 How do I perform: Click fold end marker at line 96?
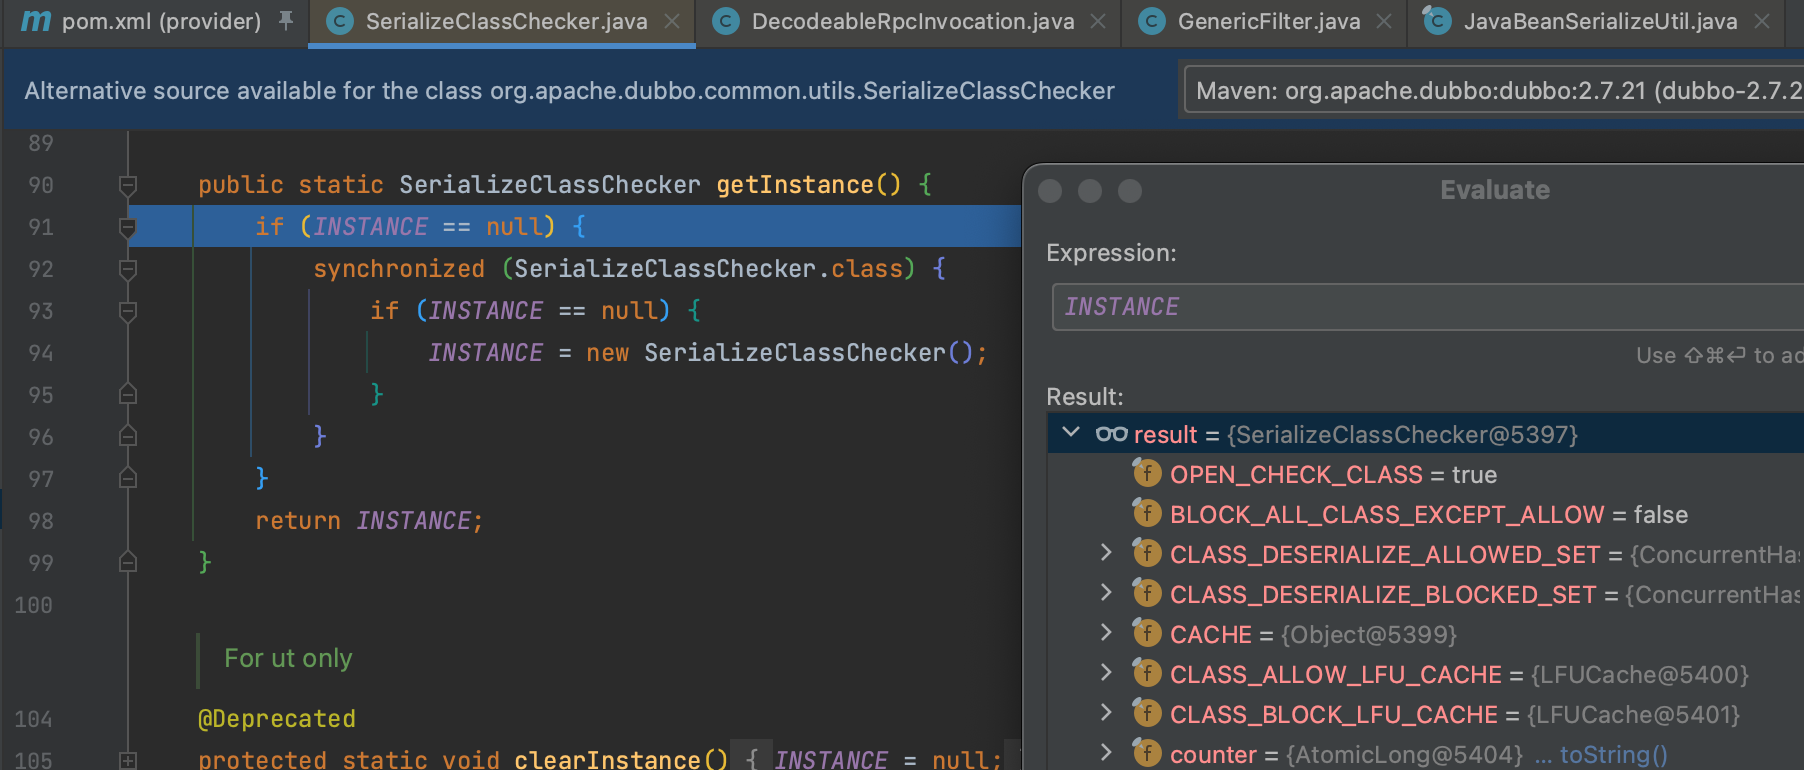[128, 436]
